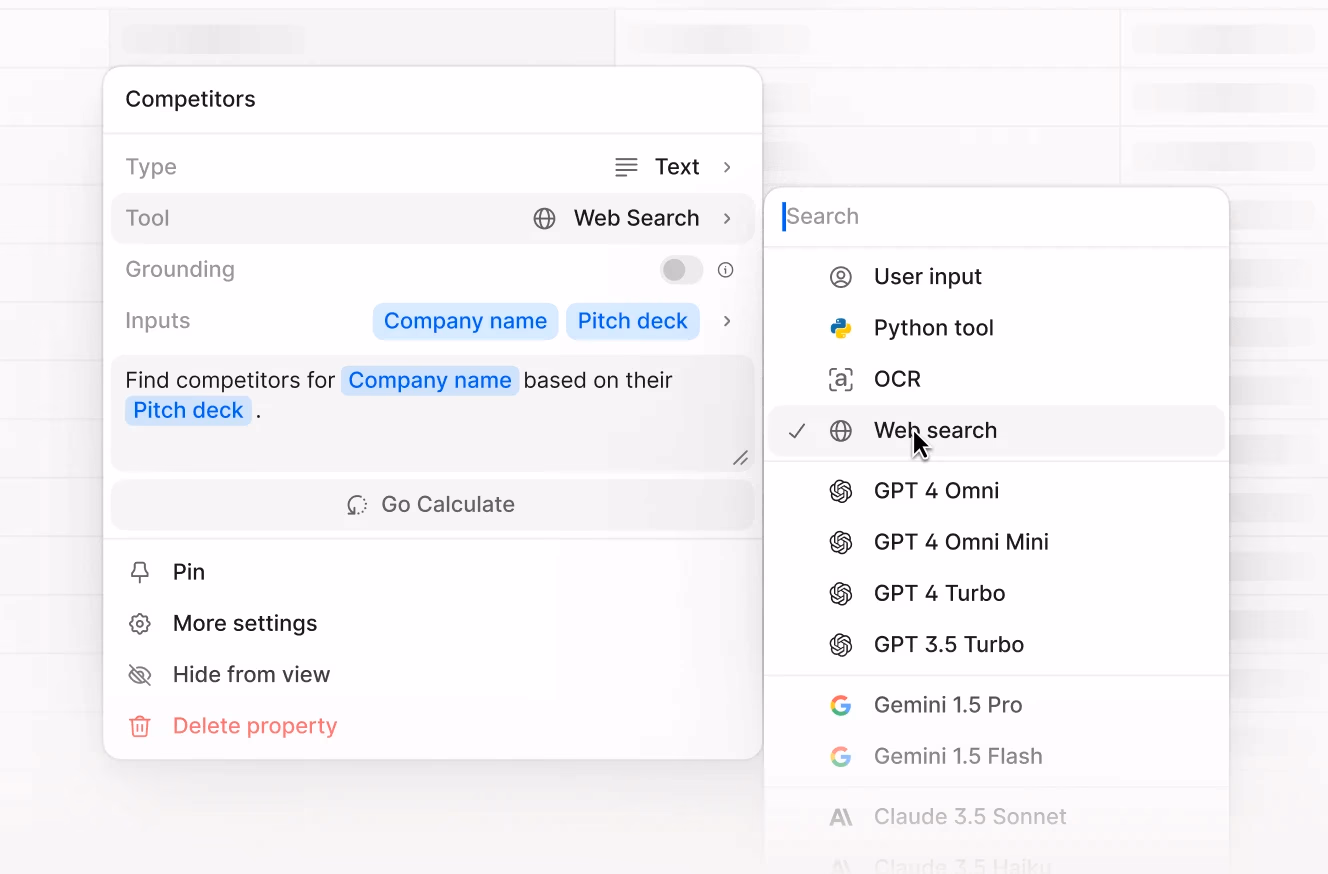The image size is (1328, 874).
Task: Click the red trash icon
Action: (140, 726)
